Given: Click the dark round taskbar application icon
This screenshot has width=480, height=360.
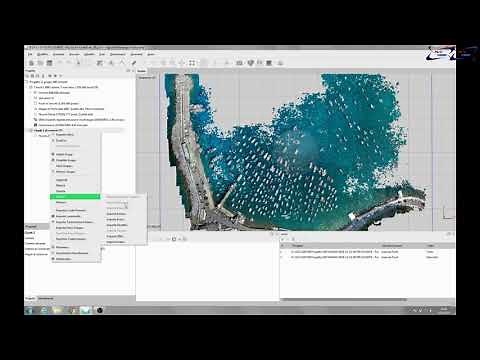Looking at the screenshot, I should 100,310.
